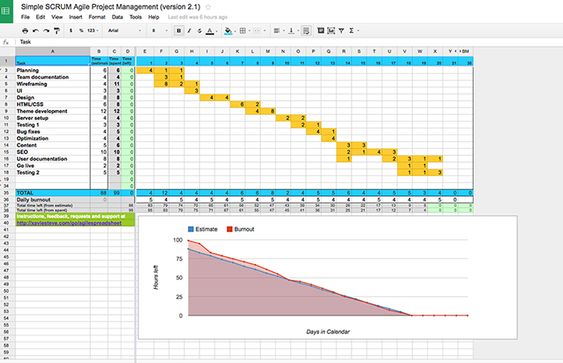Insert a comment from toolbar
The image size is (563, 363).
click(x=321, y=31)
